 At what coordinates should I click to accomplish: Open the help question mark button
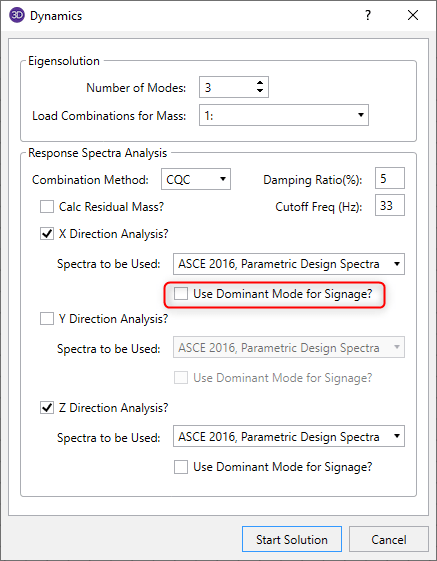(368, 15)
